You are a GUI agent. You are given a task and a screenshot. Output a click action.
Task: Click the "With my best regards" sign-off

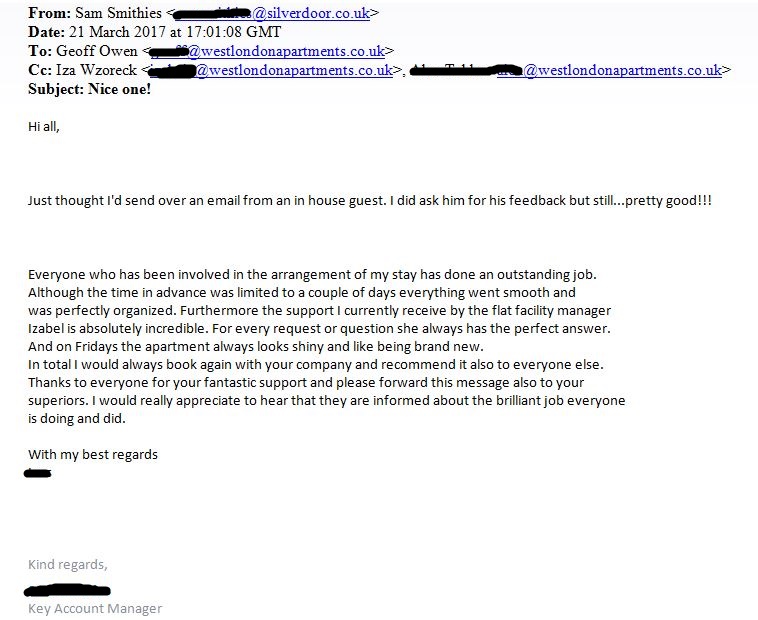(93, 454)
